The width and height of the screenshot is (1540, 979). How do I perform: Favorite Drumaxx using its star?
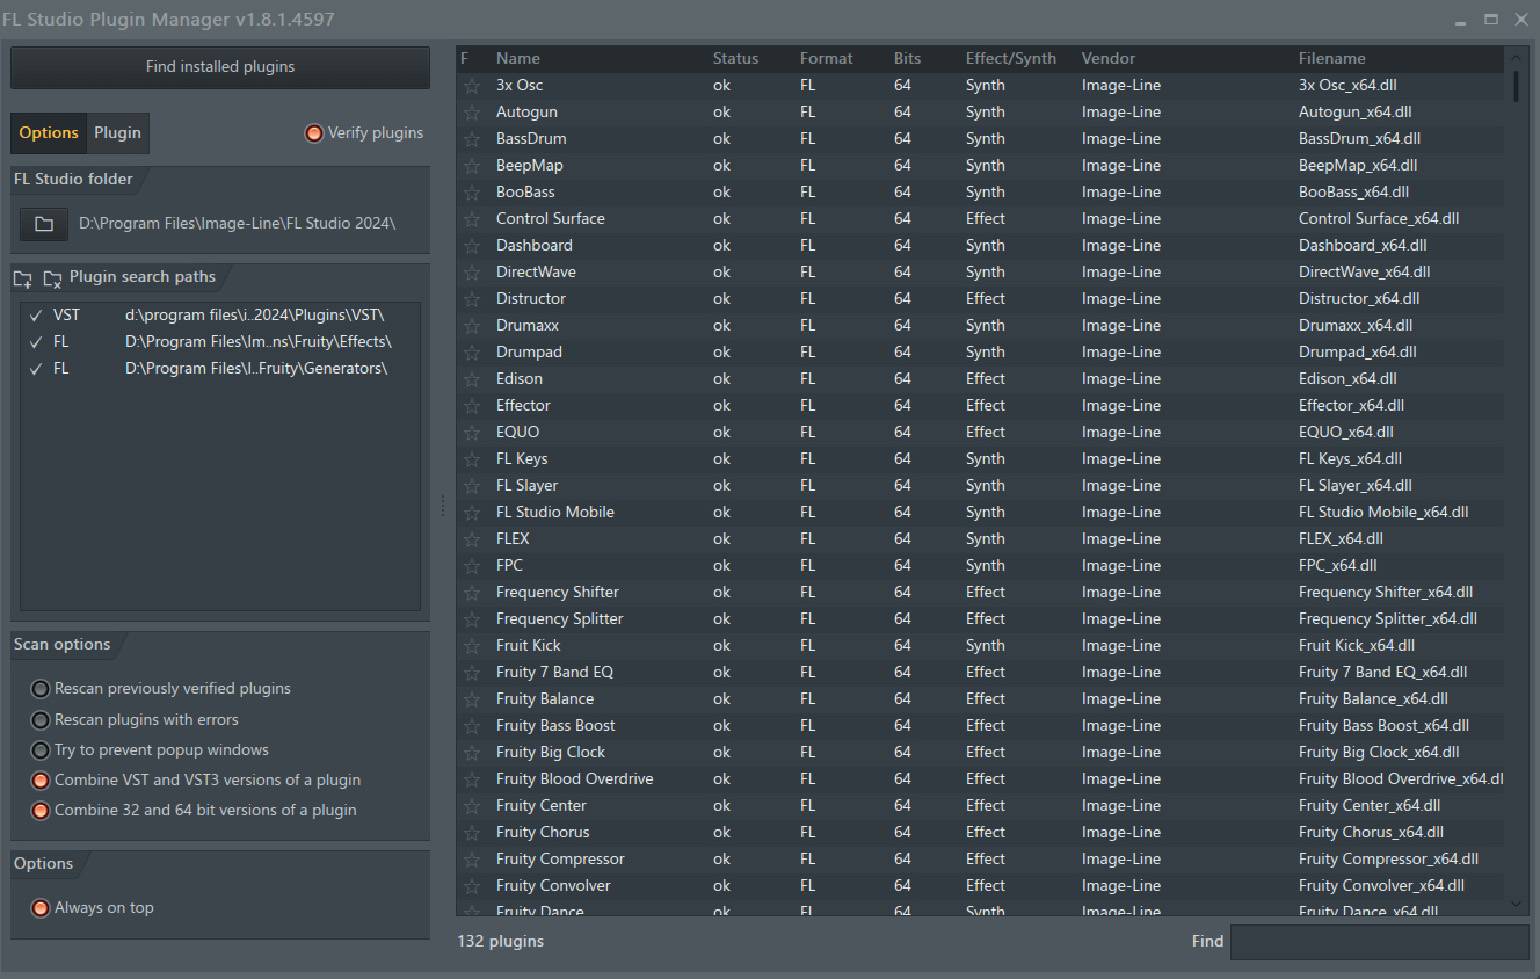471,326
